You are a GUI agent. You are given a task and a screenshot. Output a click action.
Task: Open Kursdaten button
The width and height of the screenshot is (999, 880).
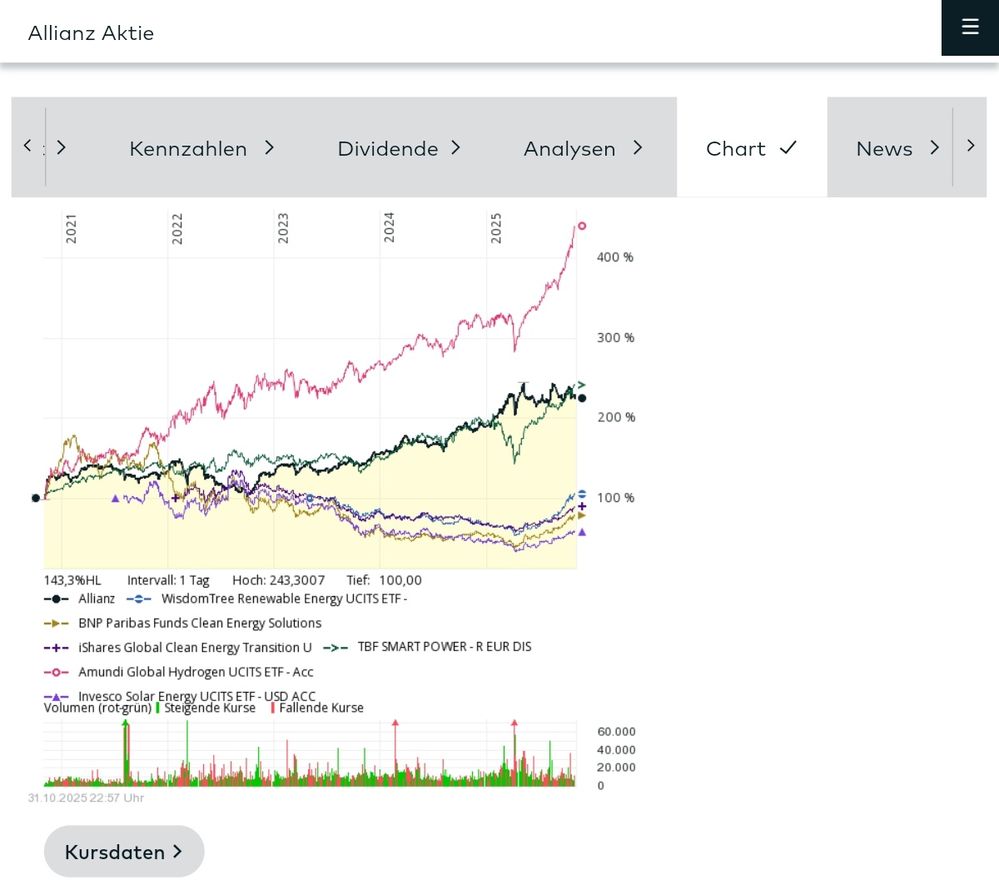pyautogui.click(x=123, y=852)
